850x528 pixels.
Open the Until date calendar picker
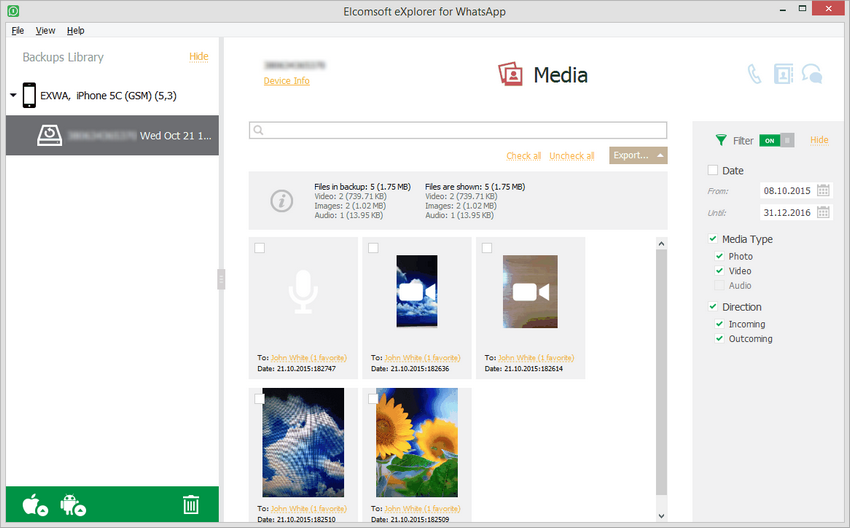coord(824,212)
